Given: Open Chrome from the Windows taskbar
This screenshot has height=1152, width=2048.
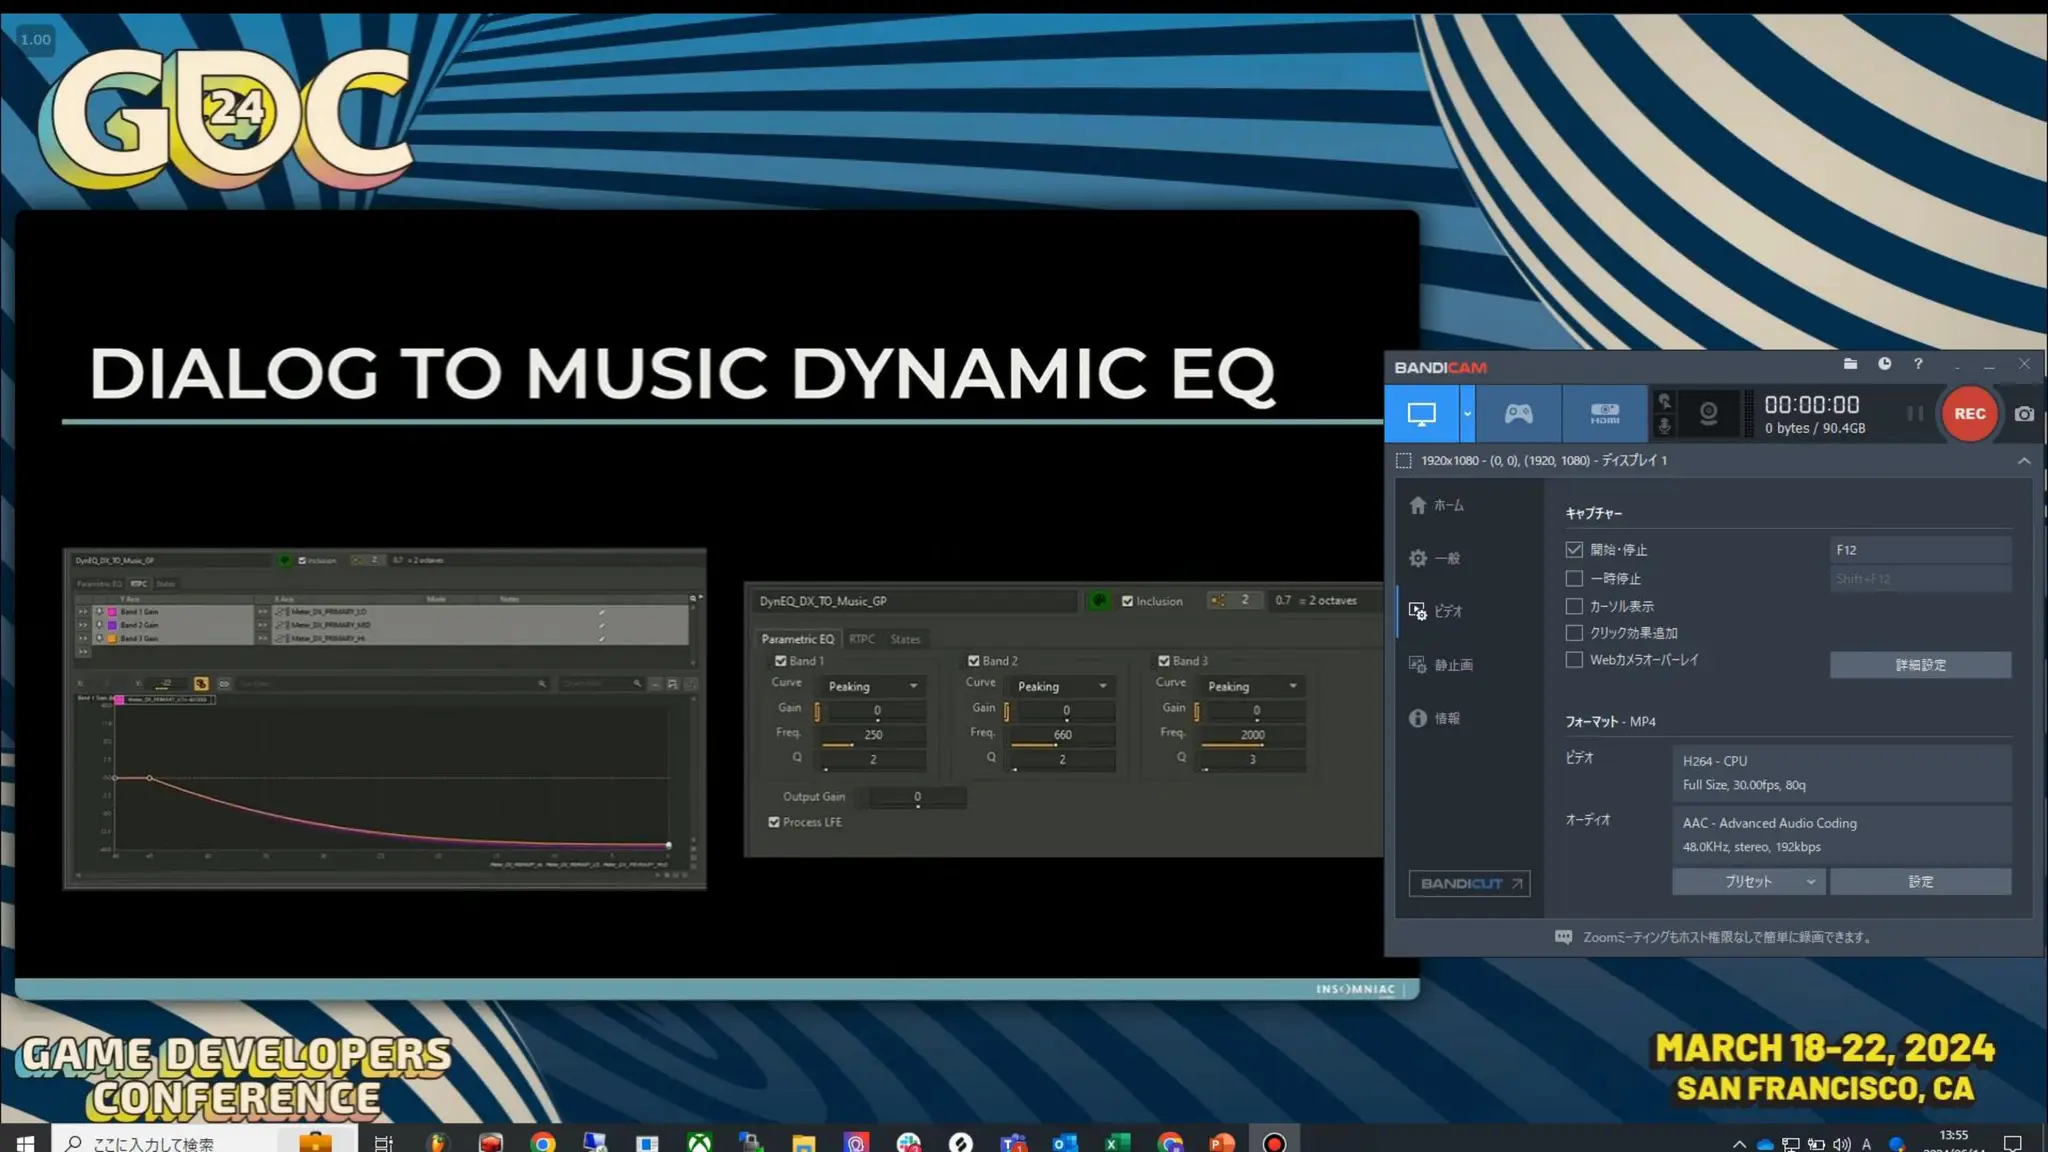Looking at the screenshot, I should click(543, 1142).
